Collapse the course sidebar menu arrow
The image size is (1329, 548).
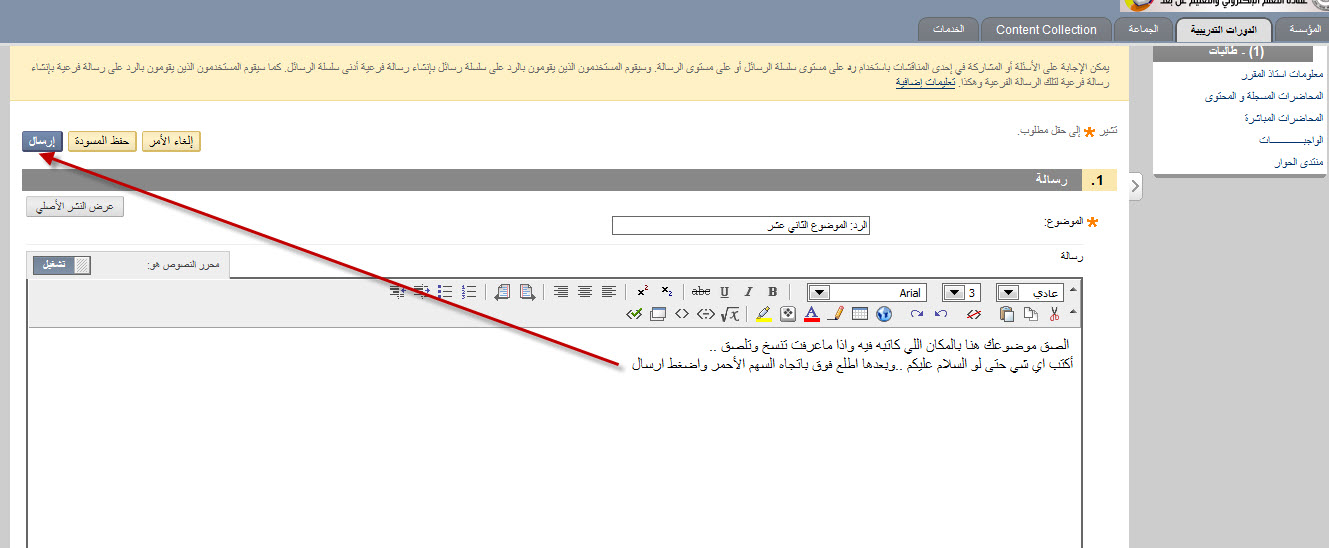[x=1135, y=185]
